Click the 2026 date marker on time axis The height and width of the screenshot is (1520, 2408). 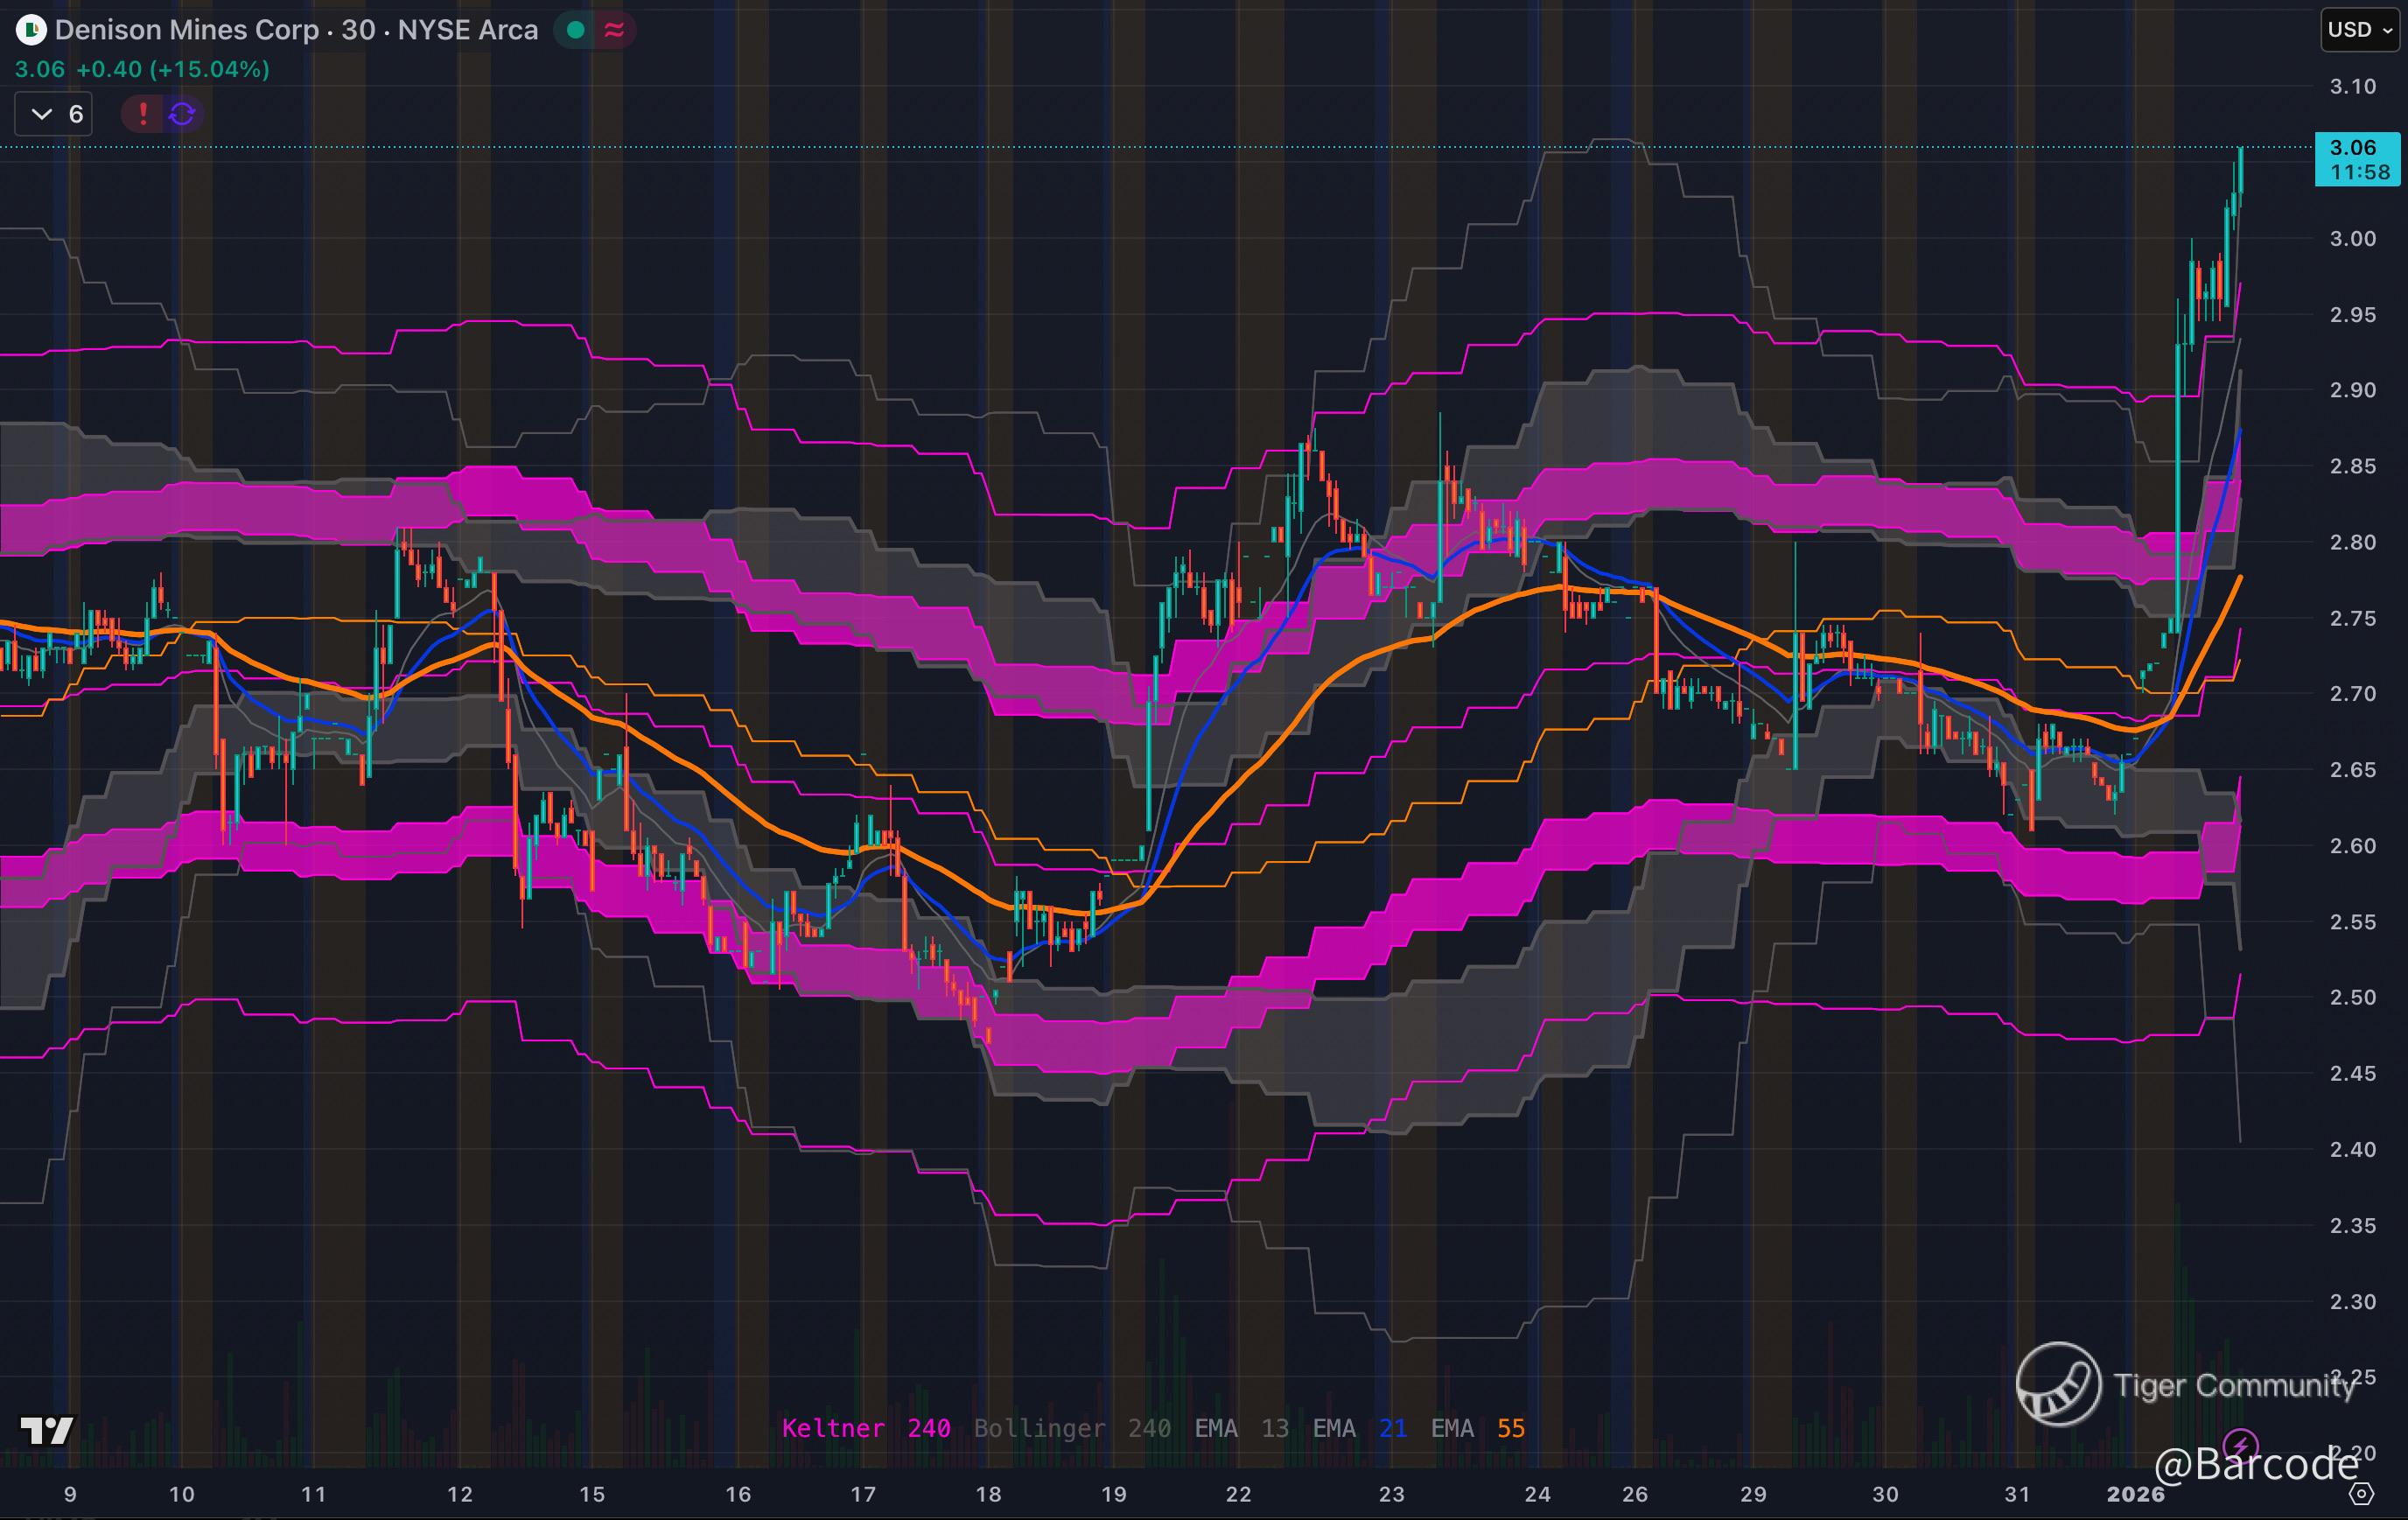point(2135,1494)
